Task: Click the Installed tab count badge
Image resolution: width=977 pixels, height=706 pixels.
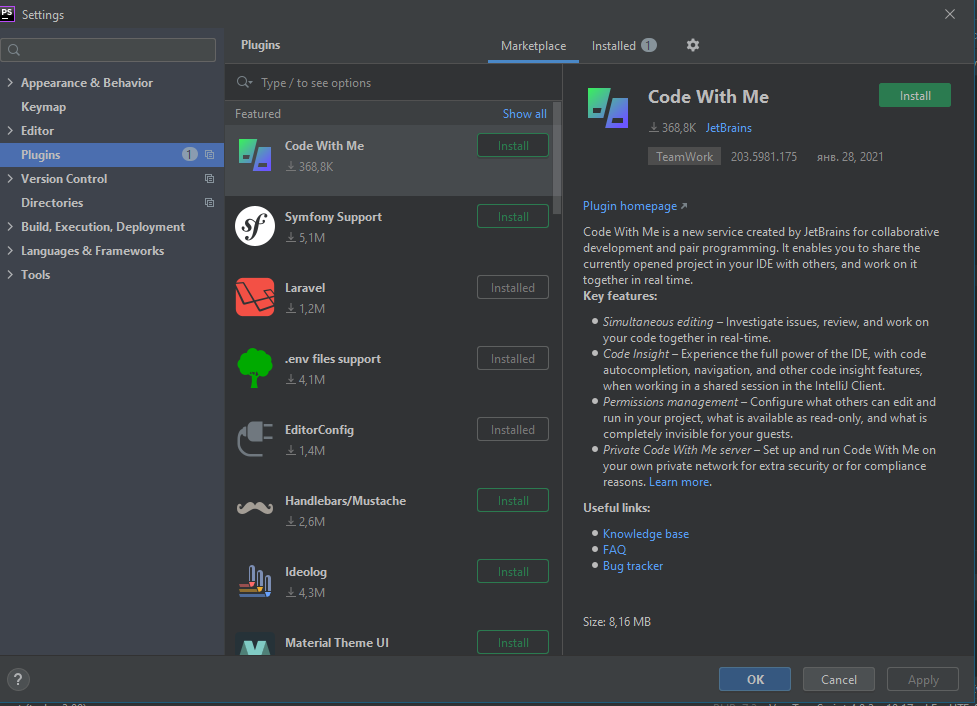Action: (x=649, y=45)
